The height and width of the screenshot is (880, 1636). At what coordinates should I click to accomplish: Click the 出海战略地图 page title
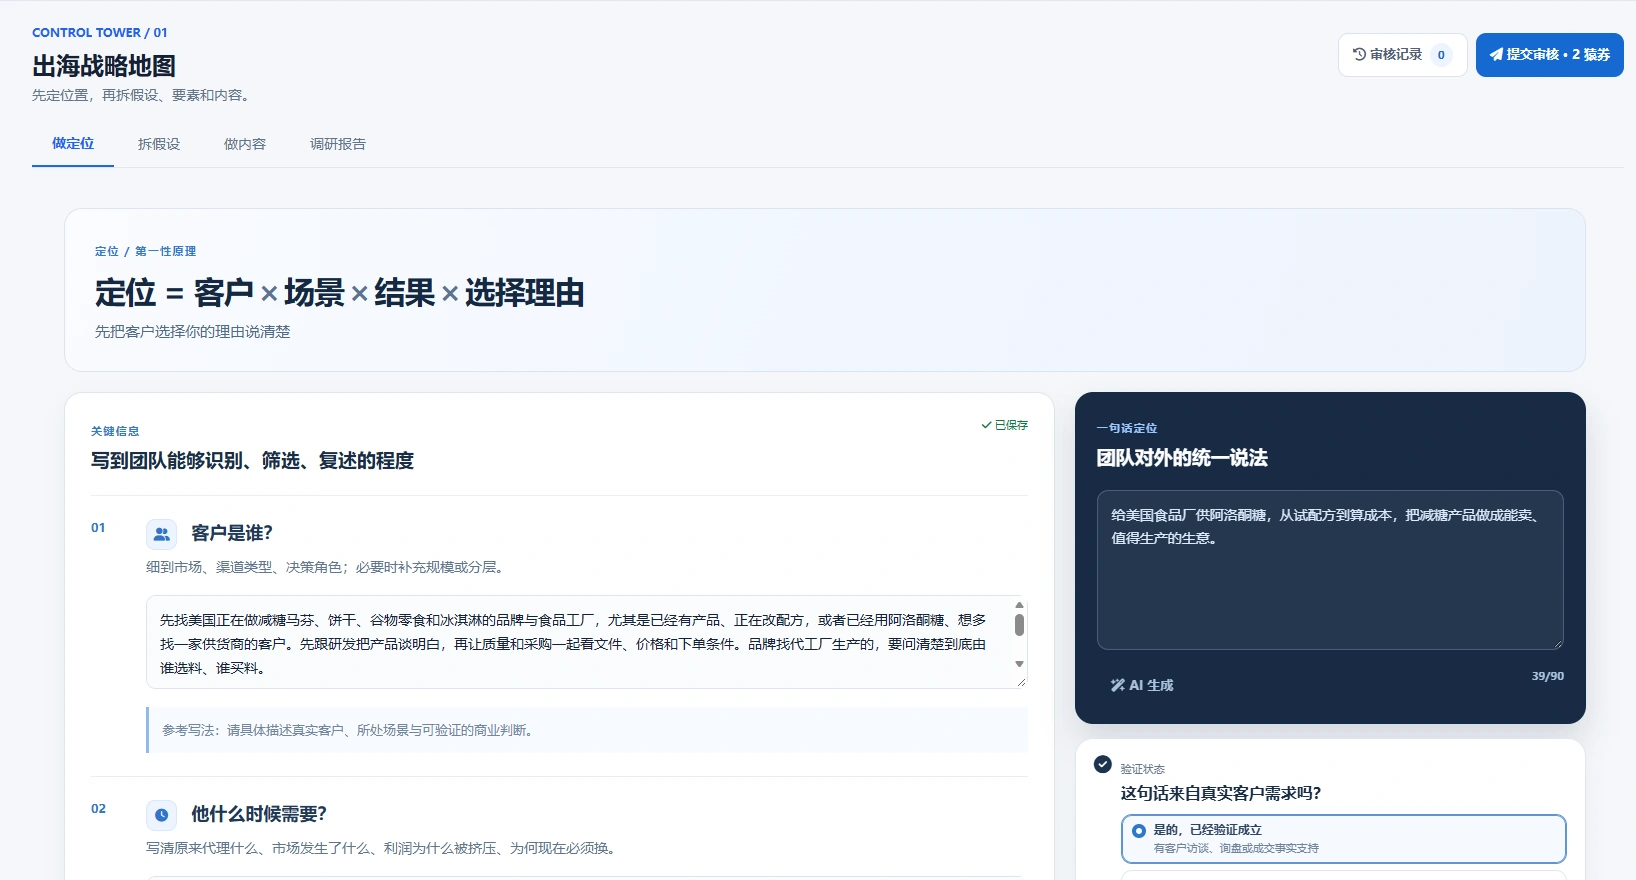(x=104, y=66)
